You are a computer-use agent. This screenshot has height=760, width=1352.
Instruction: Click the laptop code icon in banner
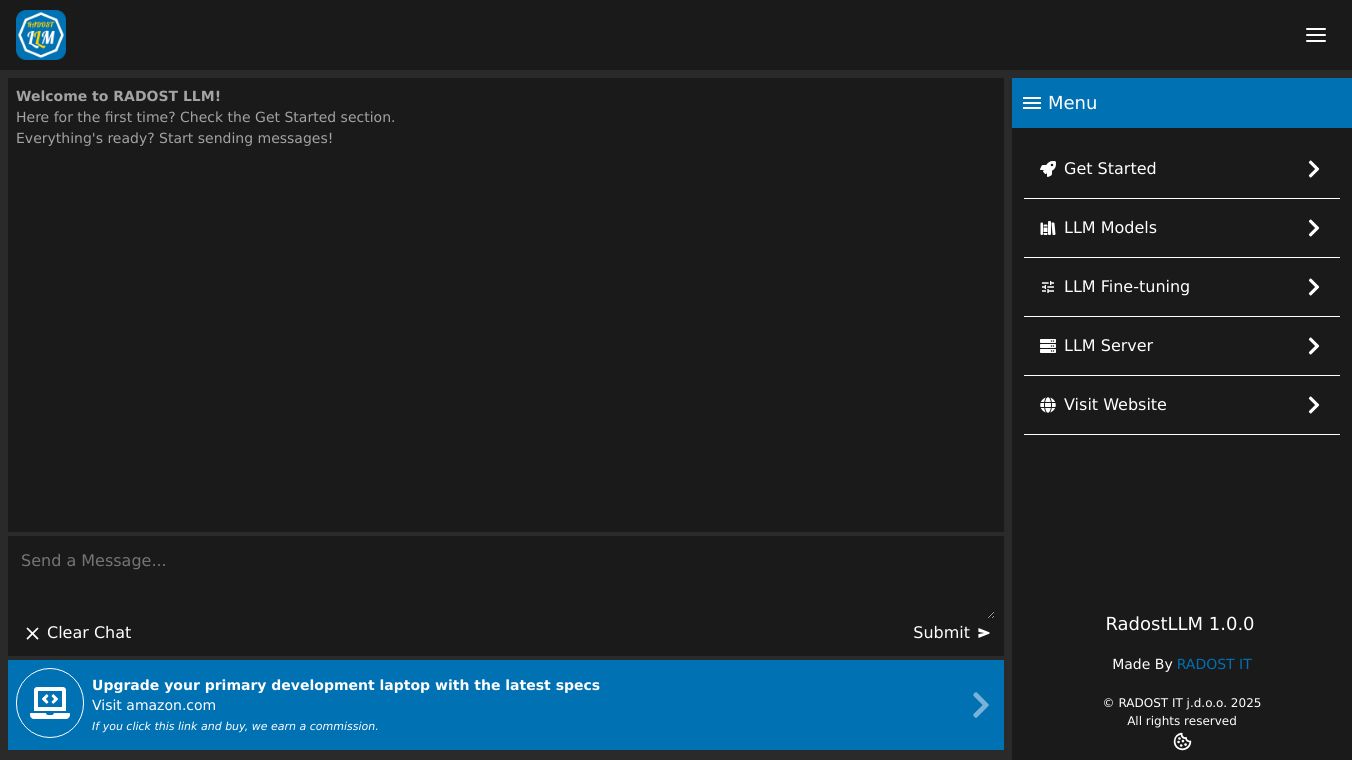(x=50, y=703)
